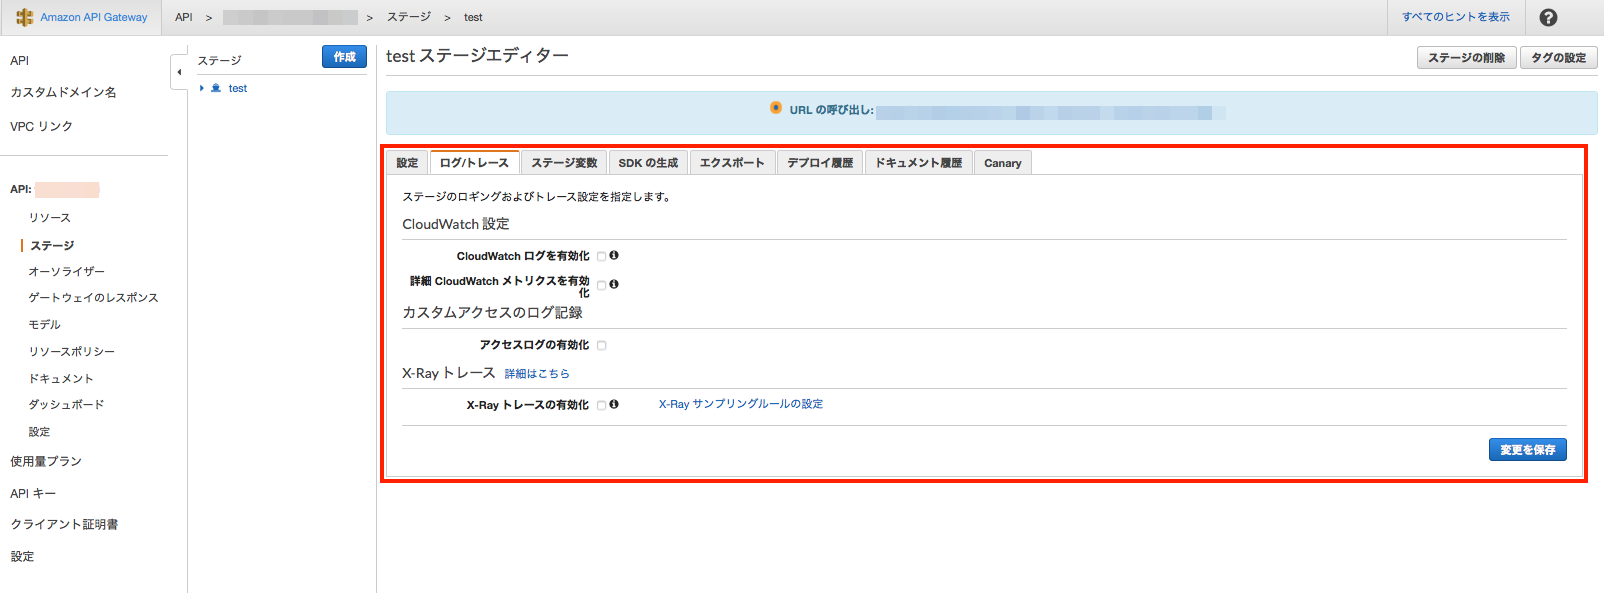Click the test stage icon in tree
This screenshot has width=1604, height=593.
(x=216, y=88)
